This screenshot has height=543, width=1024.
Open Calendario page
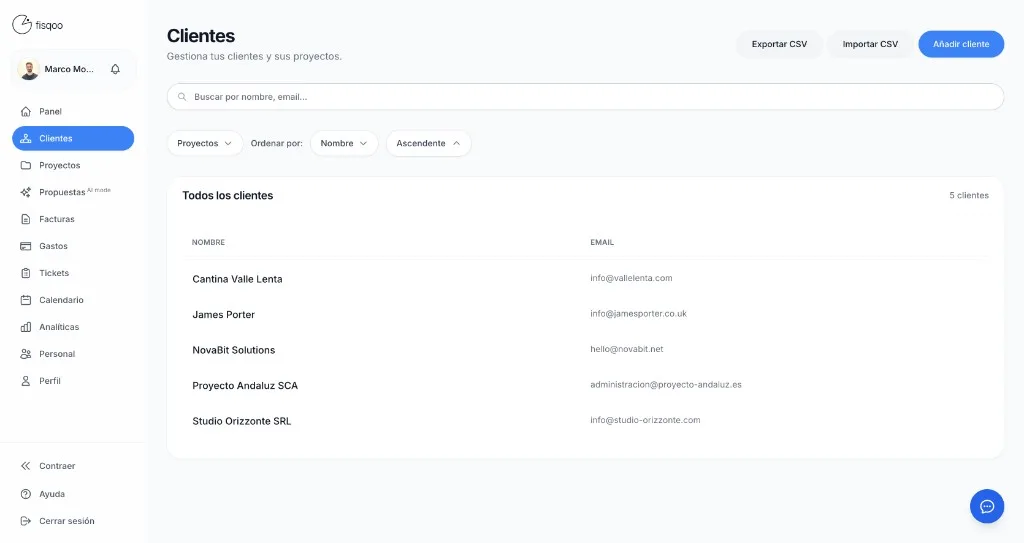tap(73, 300)
